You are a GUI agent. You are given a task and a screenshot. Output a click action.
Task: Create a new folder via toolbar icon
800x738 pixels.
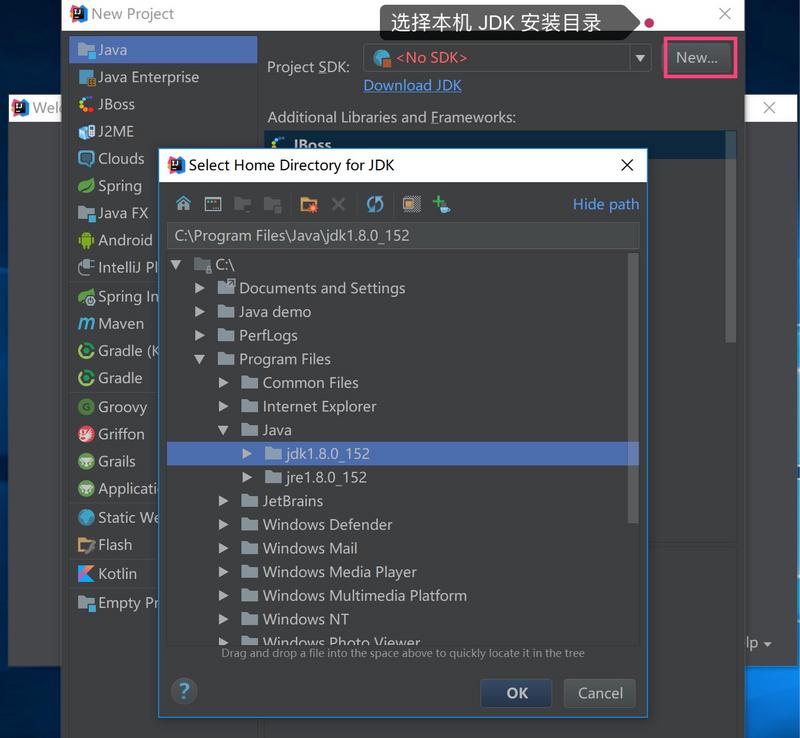(309, 205)
